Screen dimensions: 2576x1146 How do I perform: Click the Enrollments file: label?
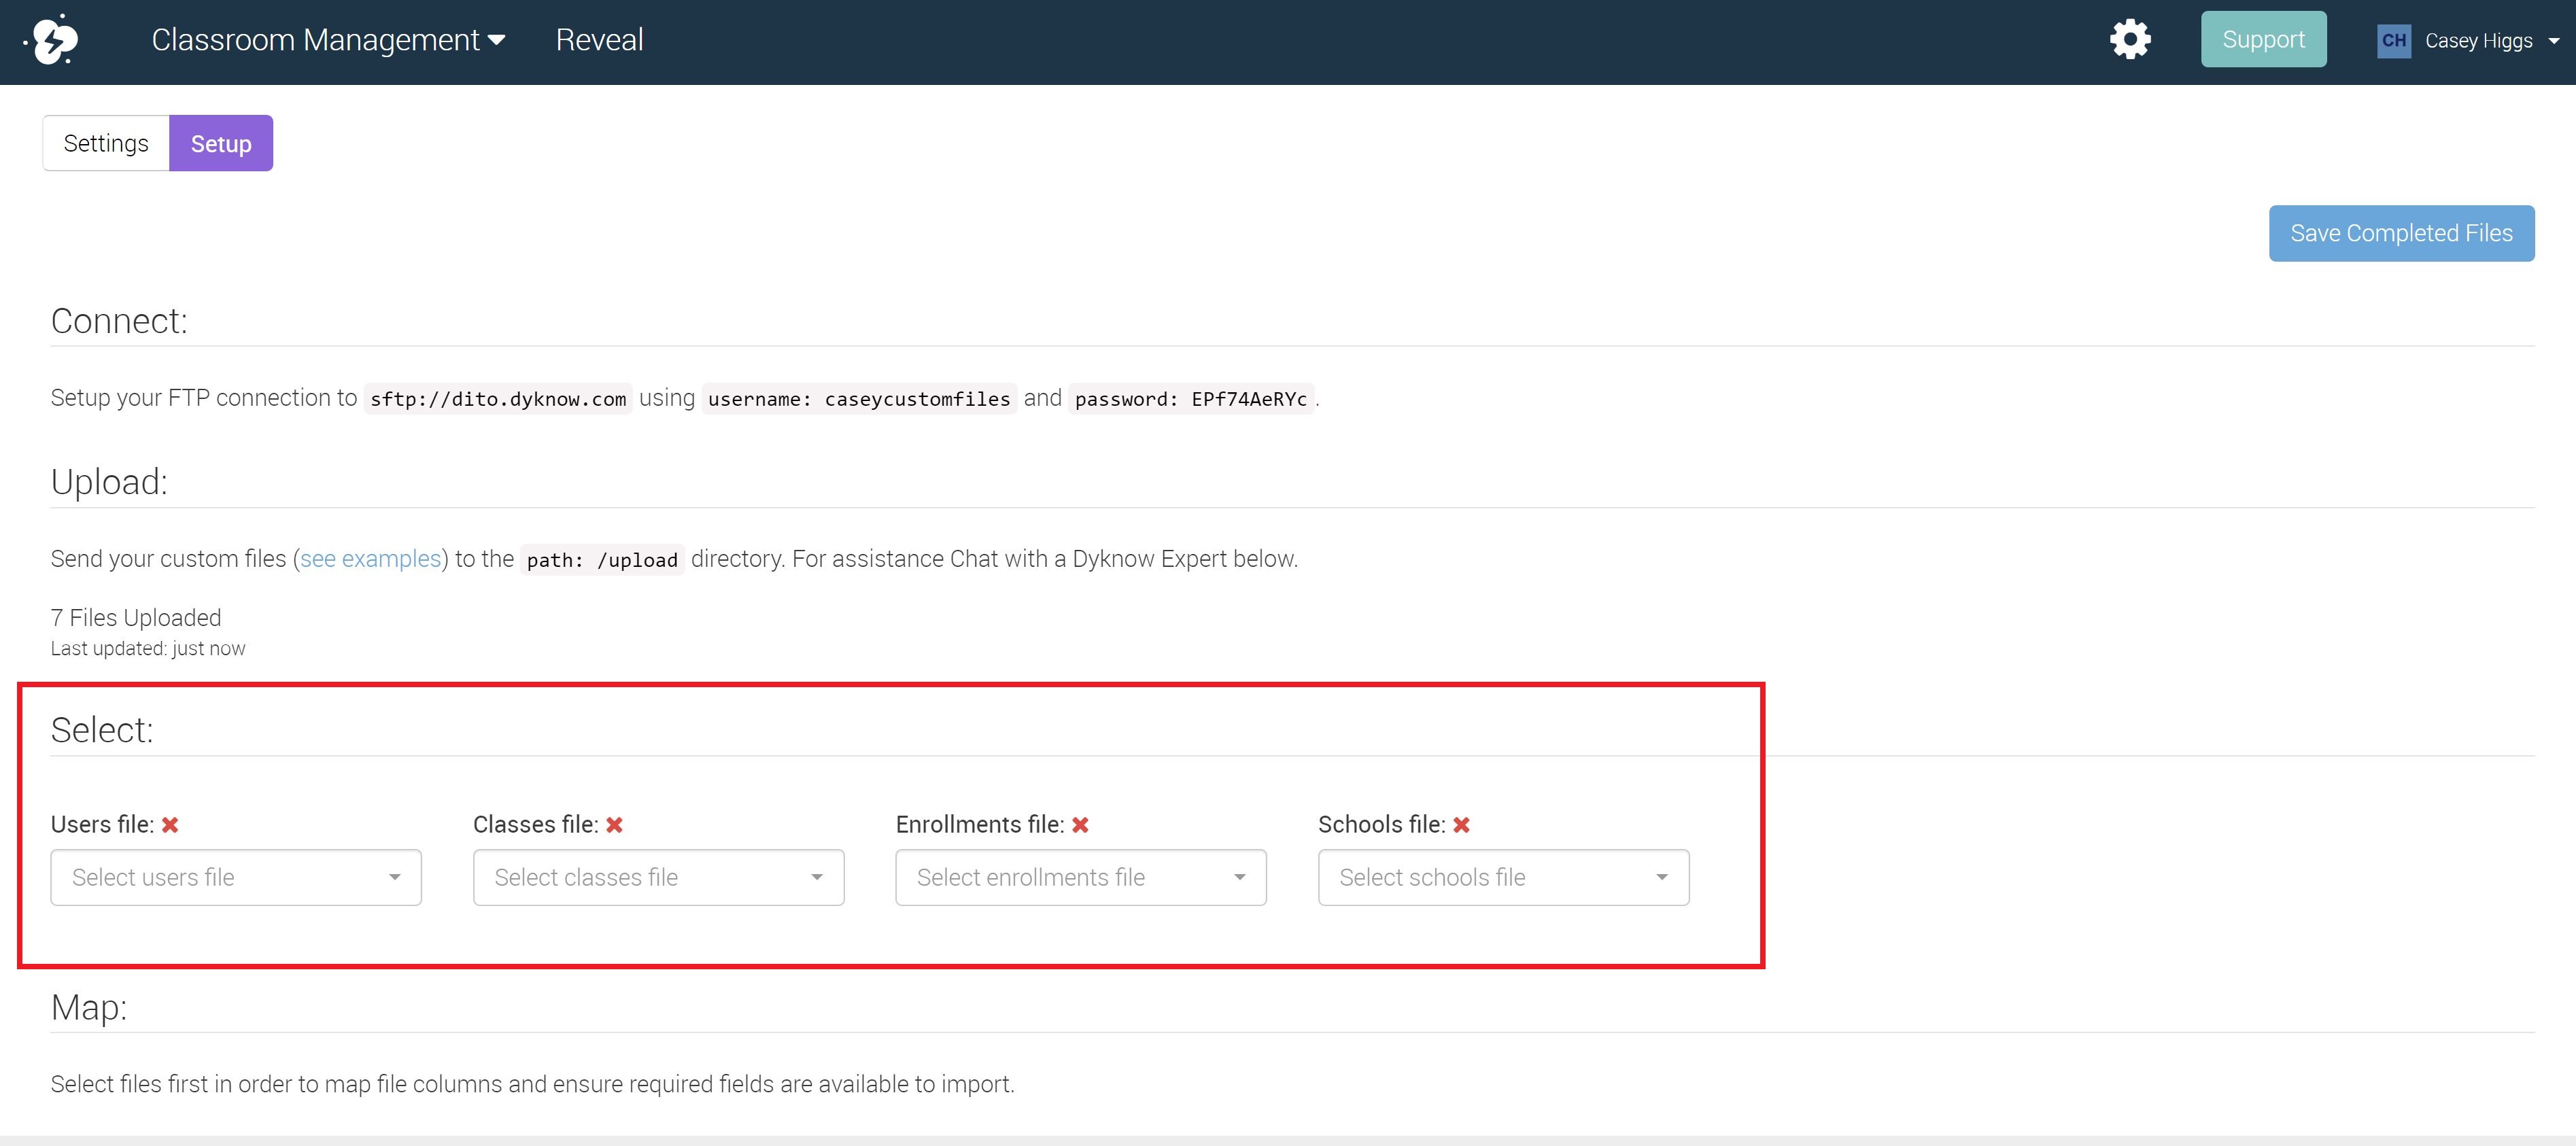[x=980, y=825]
